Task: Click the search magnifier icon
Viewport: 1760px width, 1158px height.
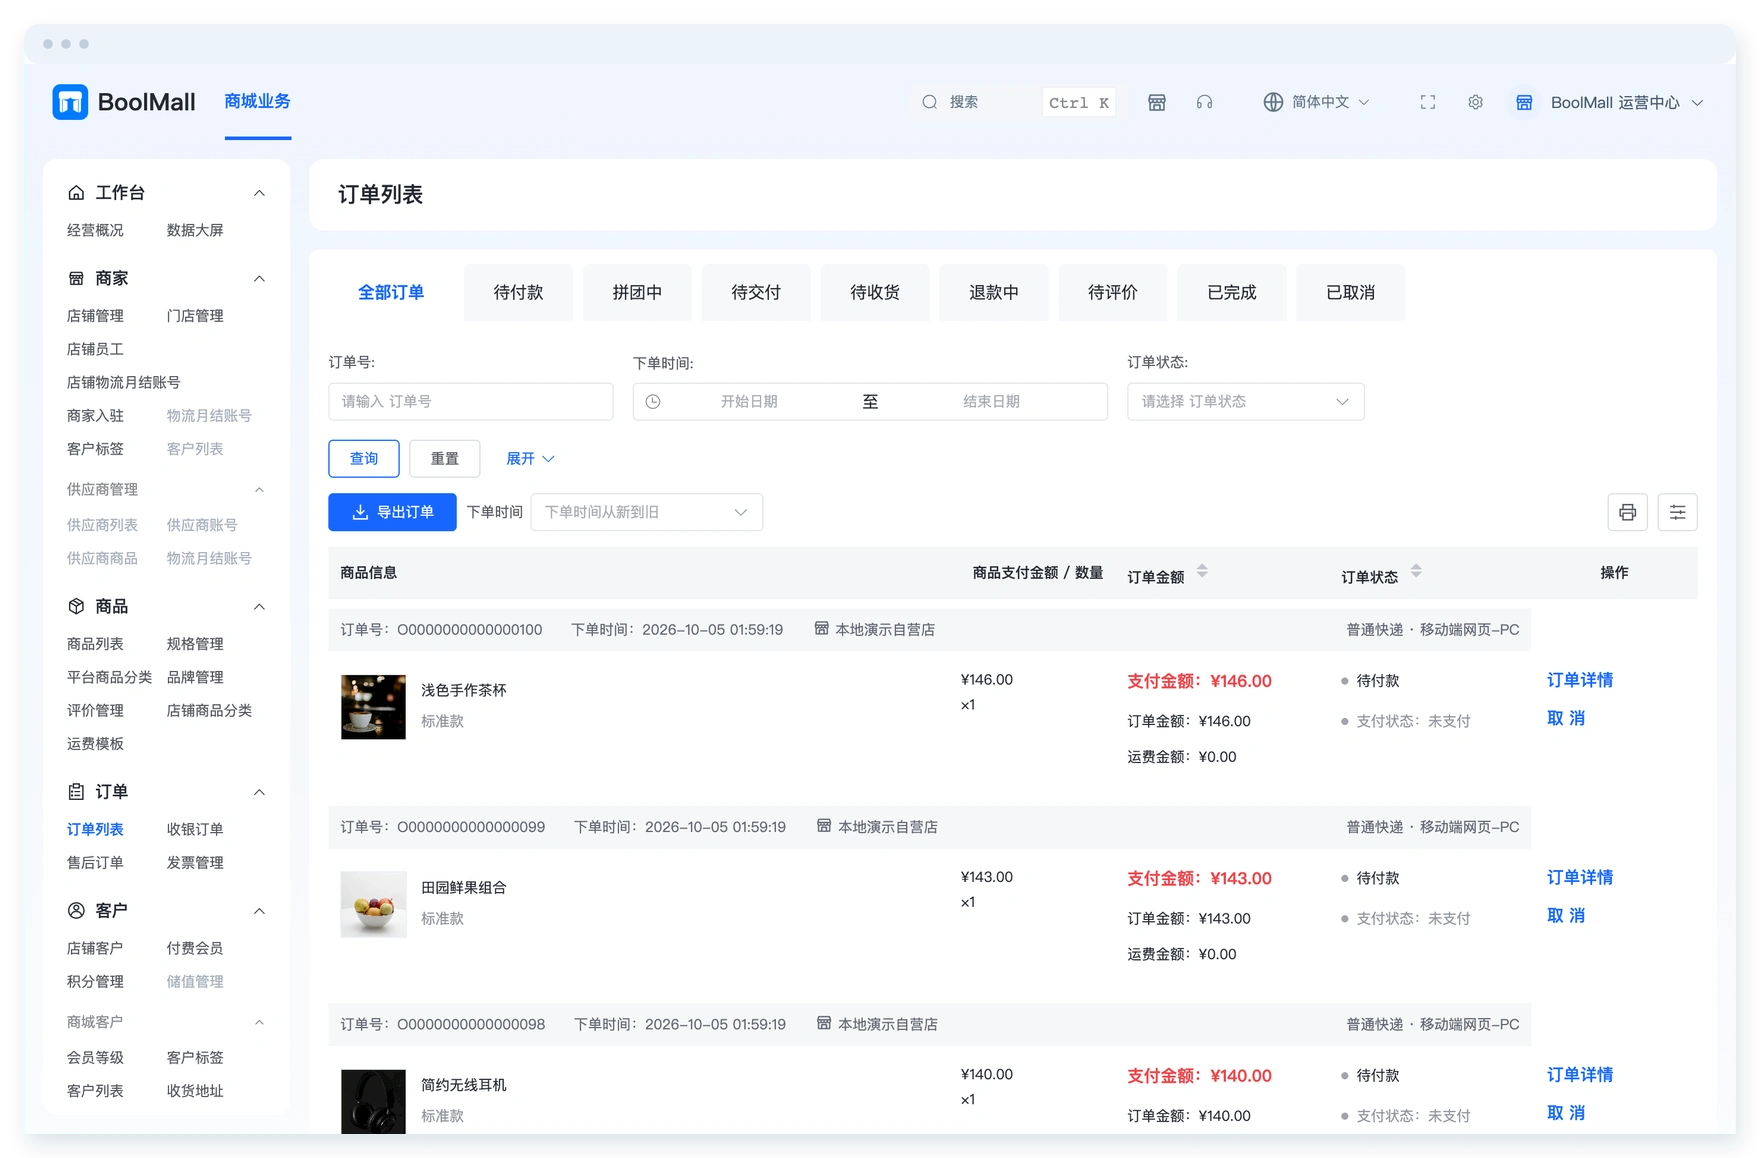Action: tap(930, 102)
